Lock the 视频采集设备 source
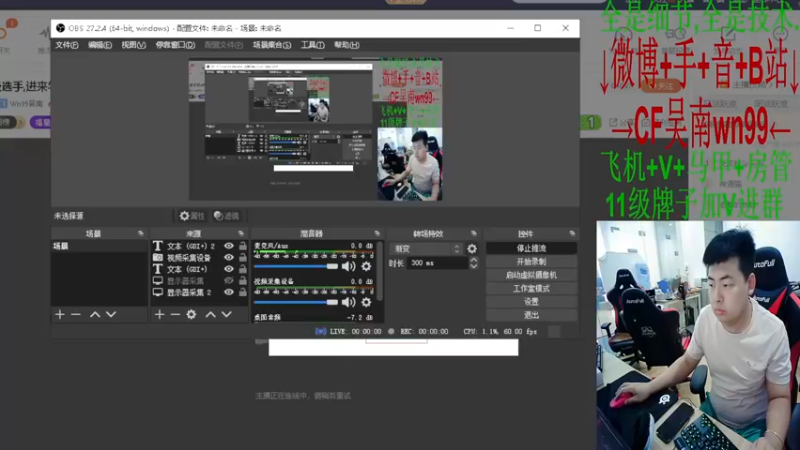The image size is (800, 450). (x=243, y=258)
